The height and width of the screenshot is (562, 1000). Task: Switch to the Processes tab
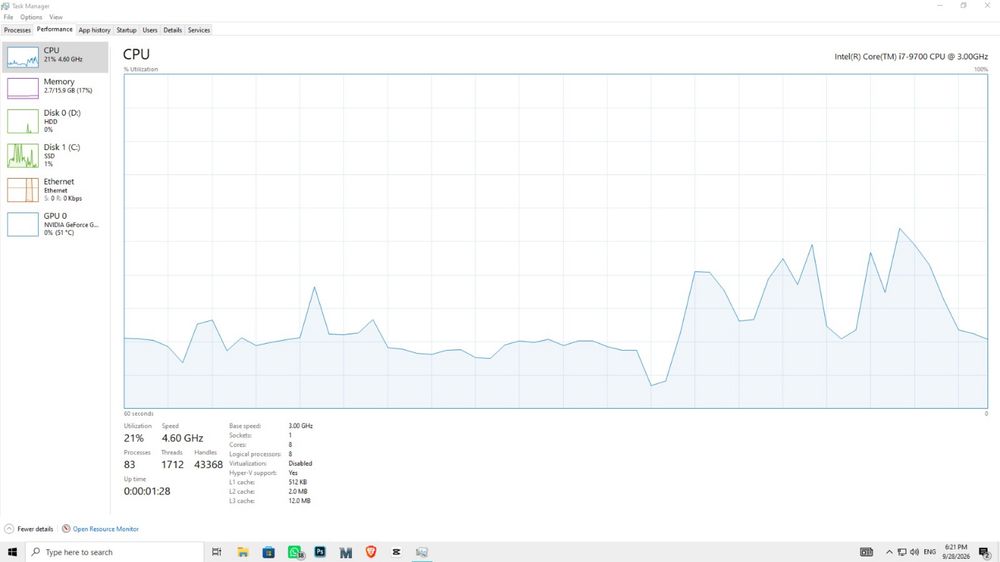point(17,30)
